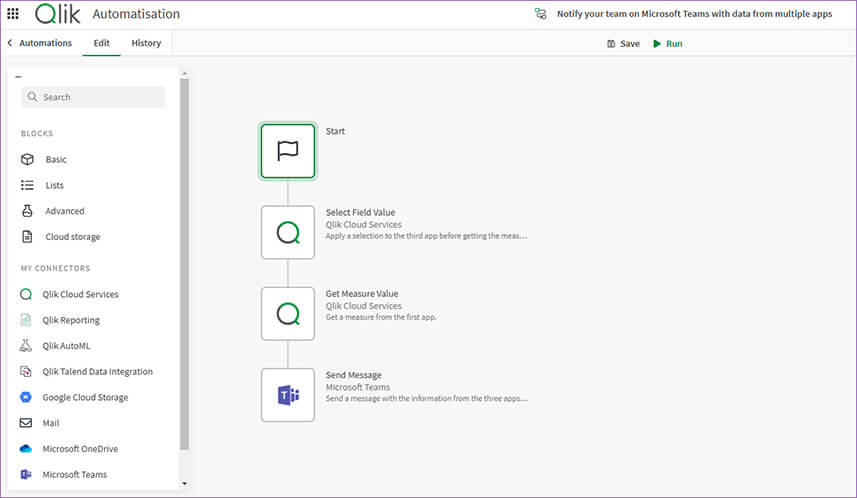This screenshot has height=498, width=857.
Task: Click the sidebar scrollbar up arrow
Action: coord(184,73)
